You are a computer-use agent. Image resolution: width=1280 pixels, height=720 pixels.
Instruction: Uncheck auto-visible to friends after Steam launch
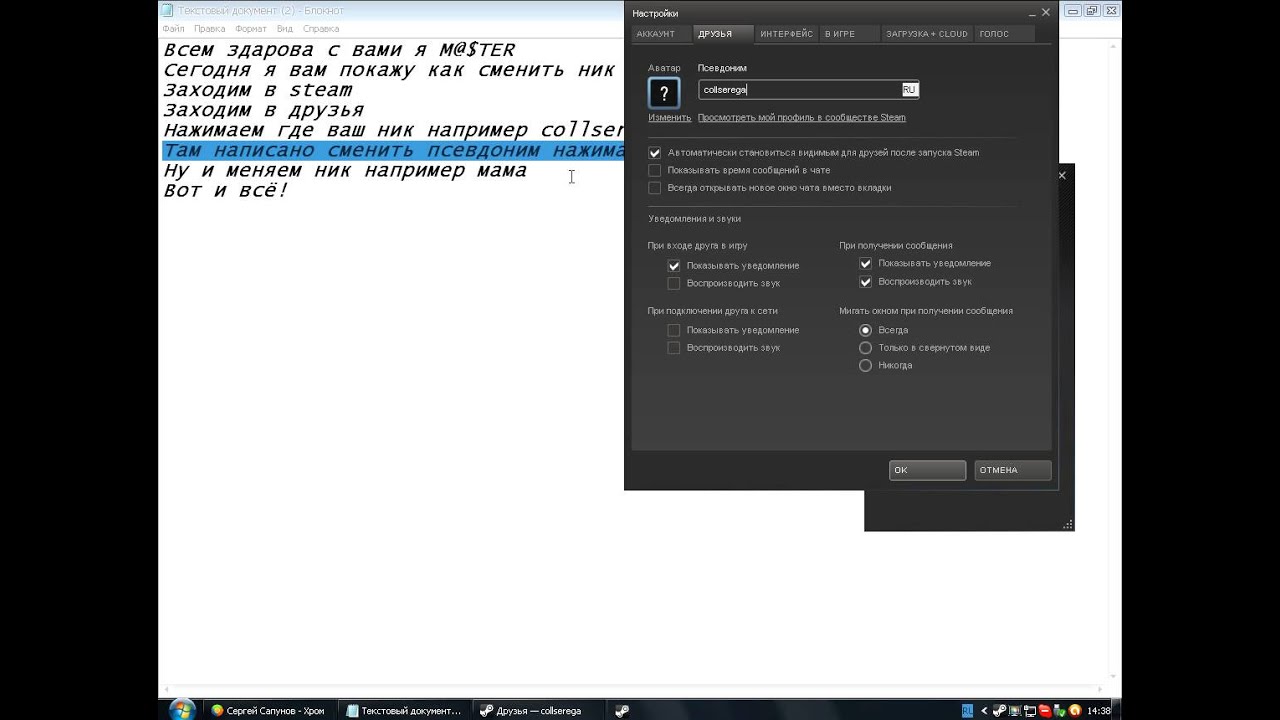click(x=655, y=153)
